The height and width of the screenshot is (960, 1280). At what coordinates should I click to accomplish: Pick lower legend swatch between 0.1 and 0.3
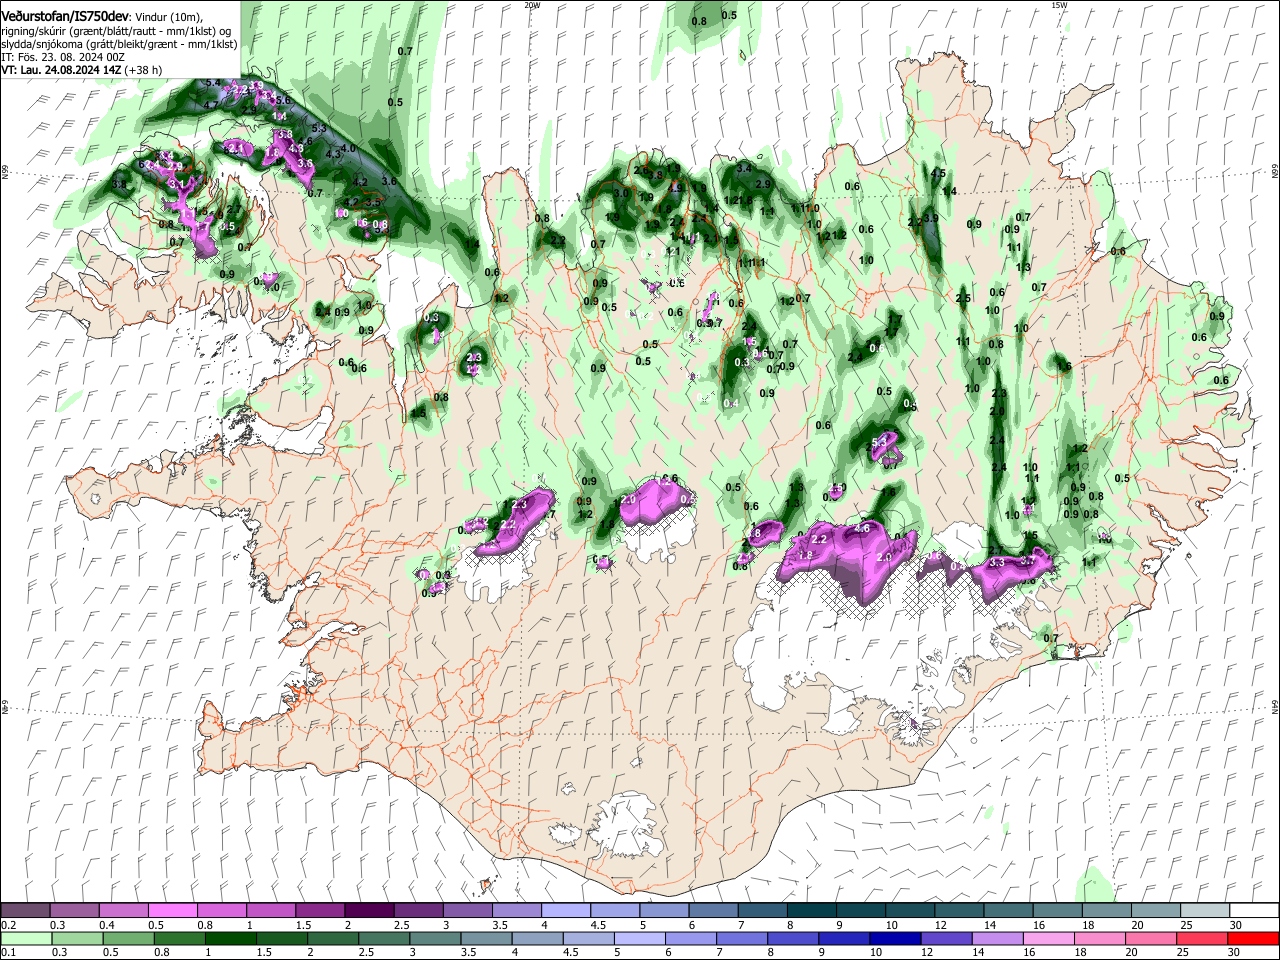click(26, 938)
